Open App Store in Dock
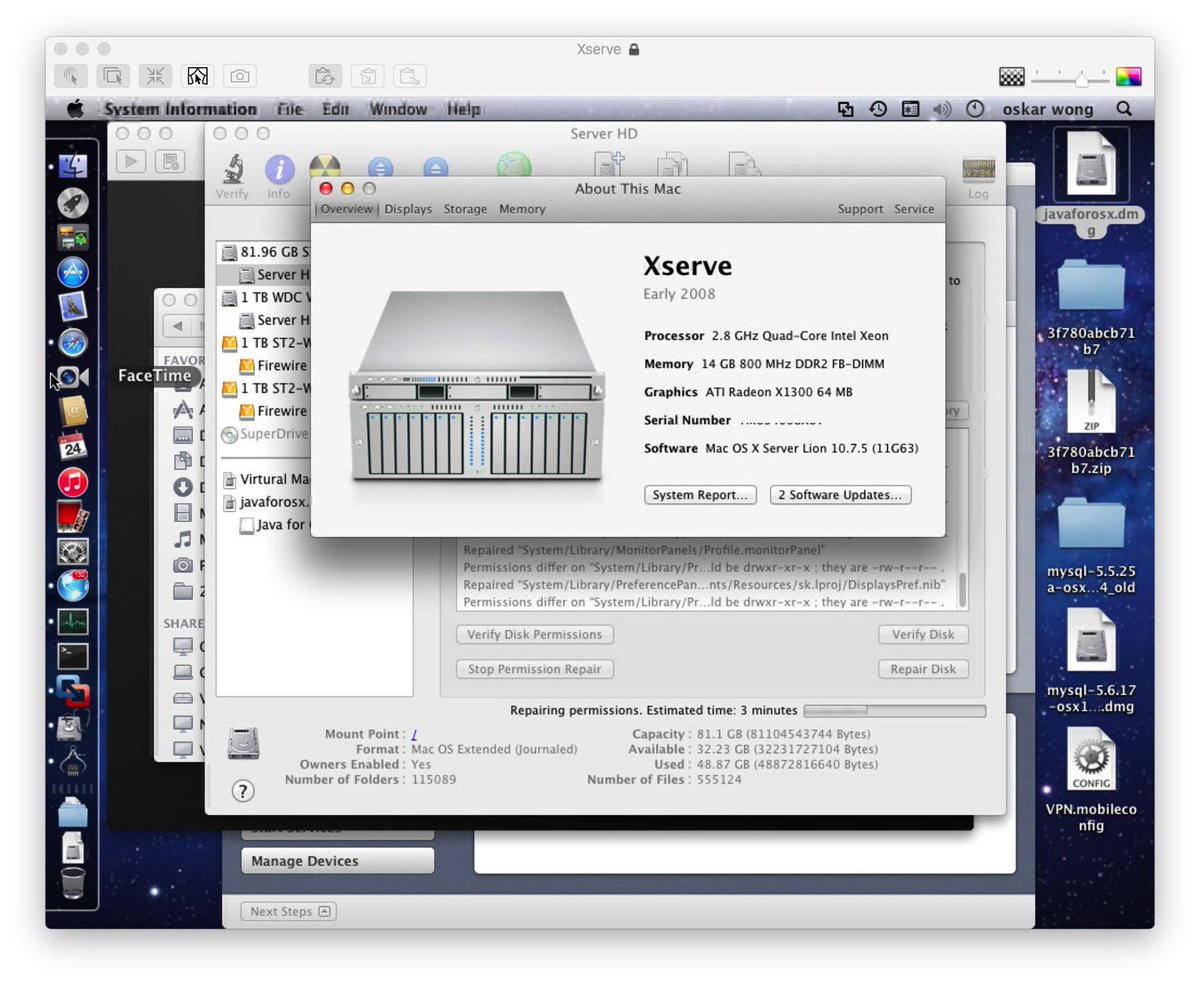Viewport: 1200px width, 983px height. [73, 272]
